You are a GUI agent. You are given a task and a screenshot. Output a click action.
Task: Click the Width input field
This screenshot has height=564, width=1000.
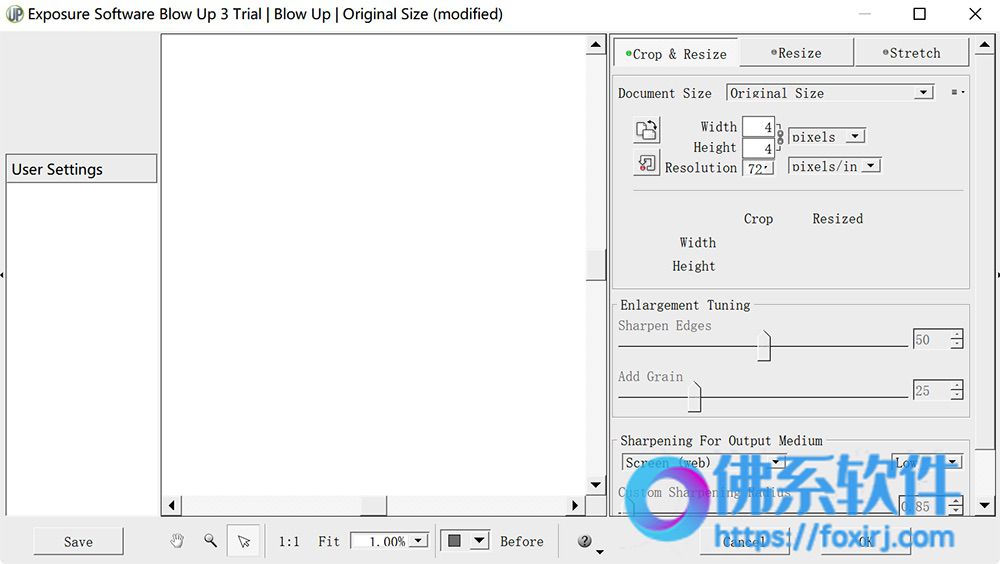pos(758,127)
